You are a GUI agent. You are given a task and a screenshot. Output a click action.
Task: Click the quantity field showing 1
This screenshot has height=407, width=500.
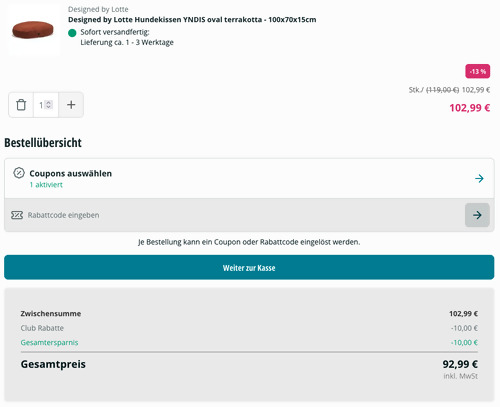46,105
